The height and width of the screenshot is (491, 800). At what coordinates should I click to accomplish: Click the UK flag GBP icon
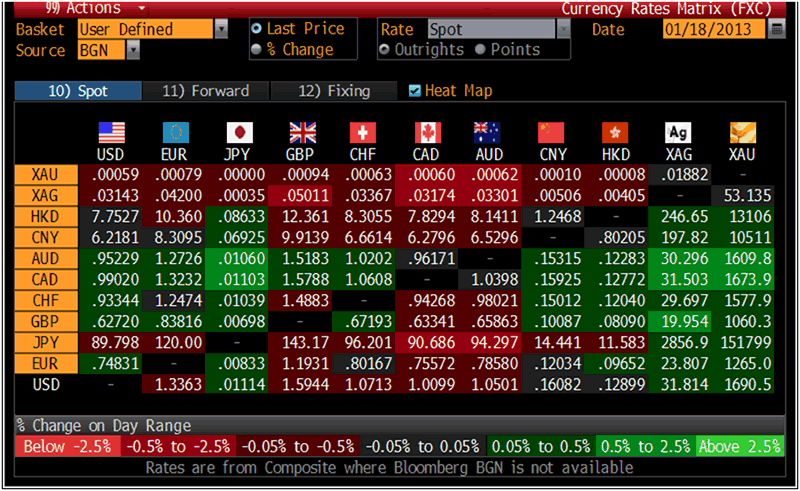click(x=301, y=133)
